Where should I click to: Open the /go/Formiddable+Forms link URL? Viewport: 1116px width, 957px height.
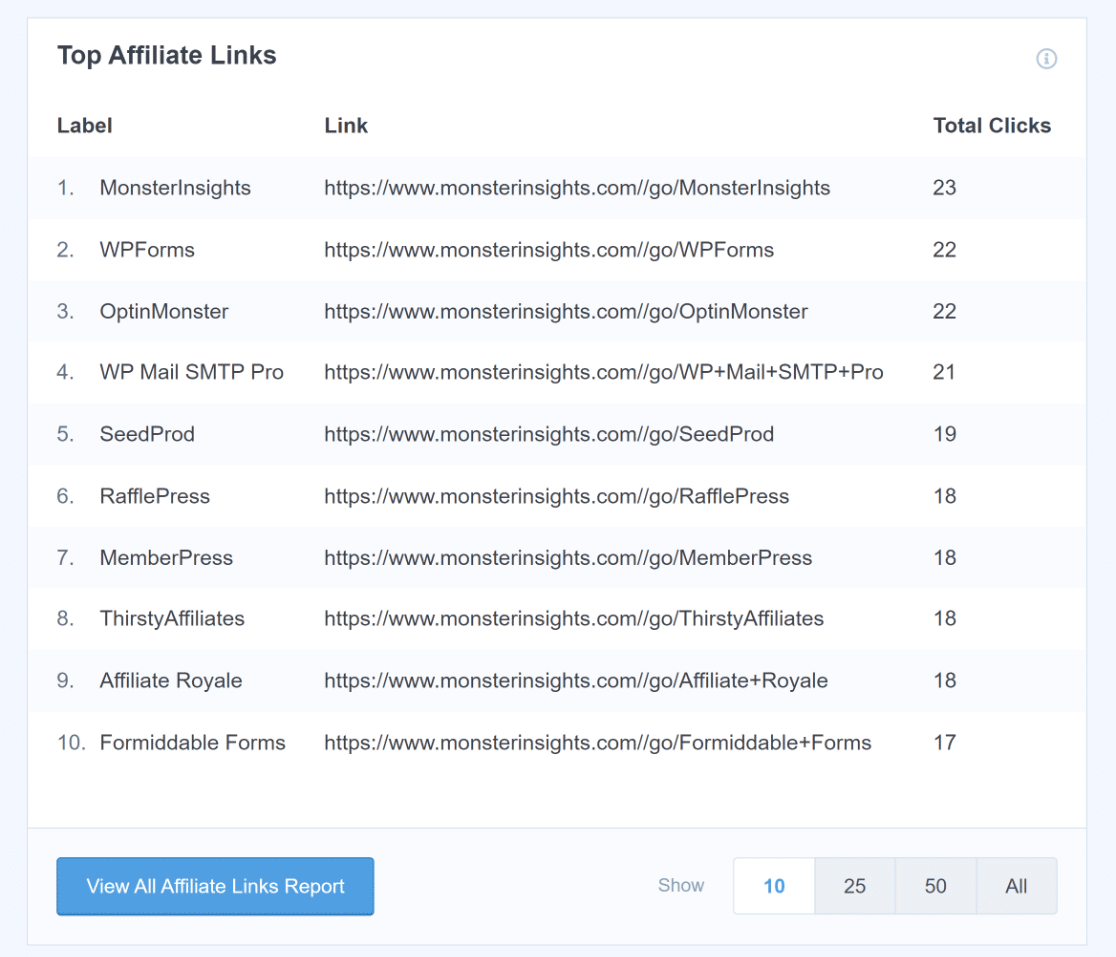598,743
